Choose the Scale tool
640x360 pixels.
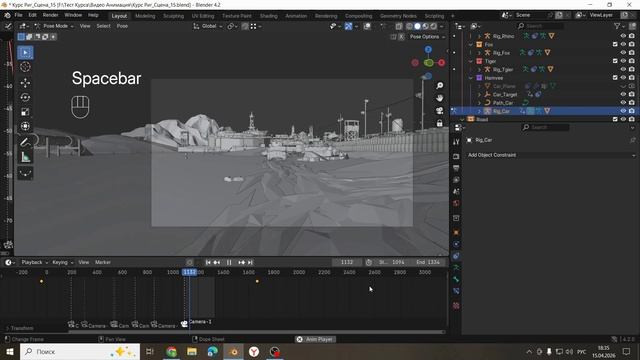point(25,112)
